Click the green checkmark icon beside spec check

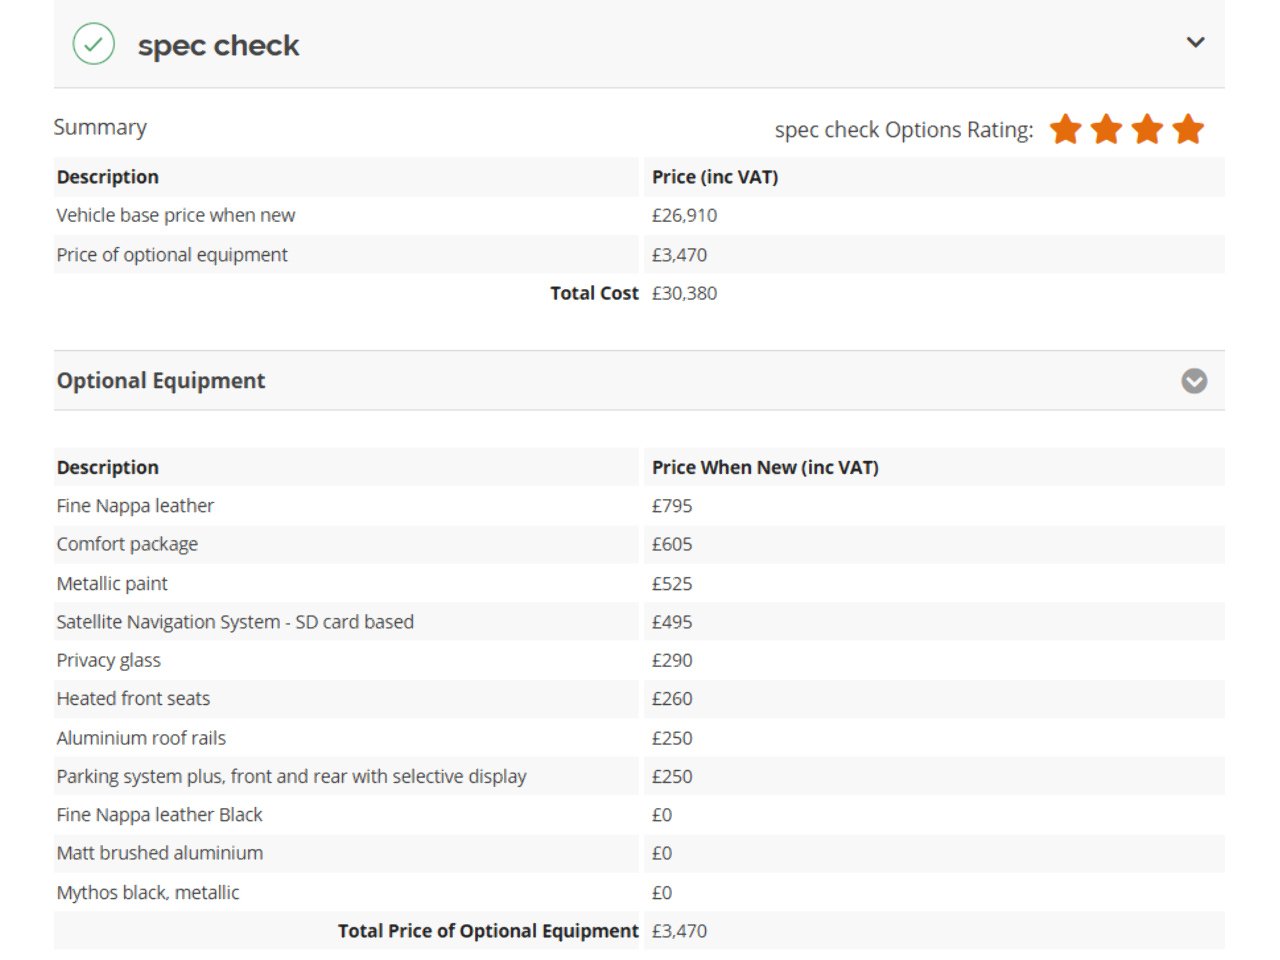click(x=93, y=44)
